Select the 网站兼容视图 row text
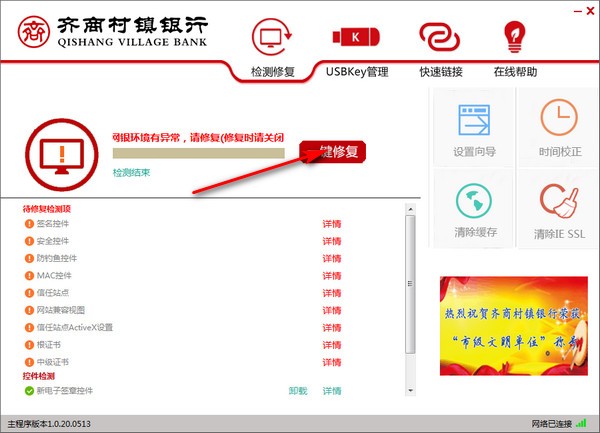 61,310
